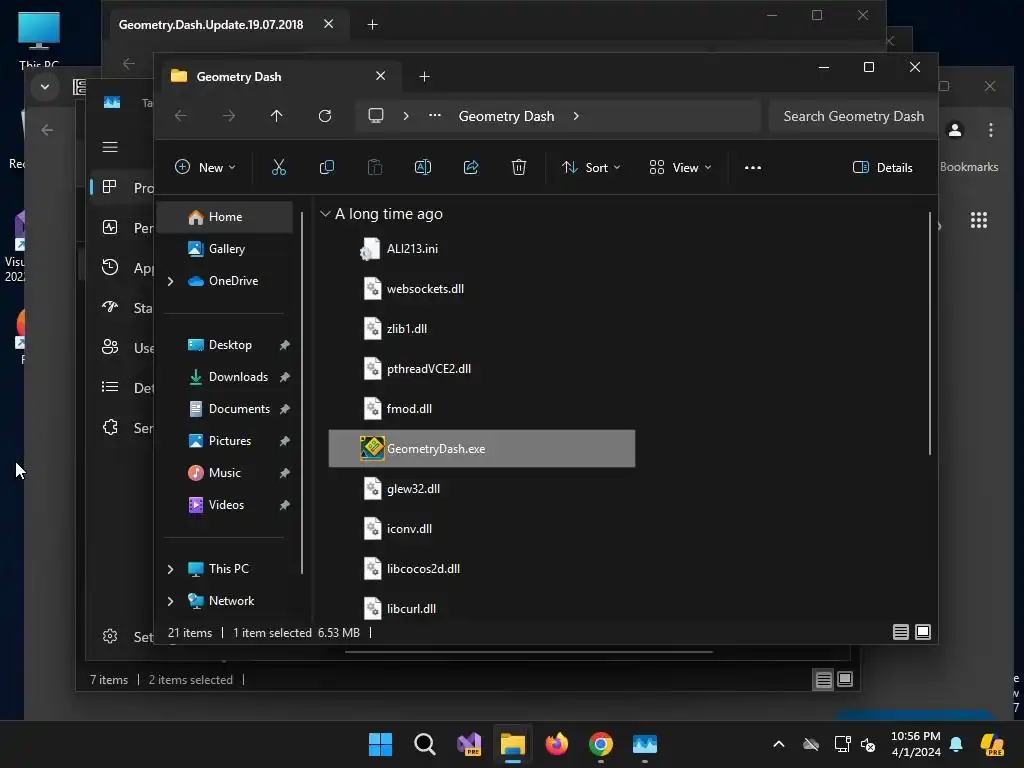Image resolution: width=1024 pixels, height=768 pixels.
Task: Open the Sort dropdown menu
Action: click(x=590, y=168)
